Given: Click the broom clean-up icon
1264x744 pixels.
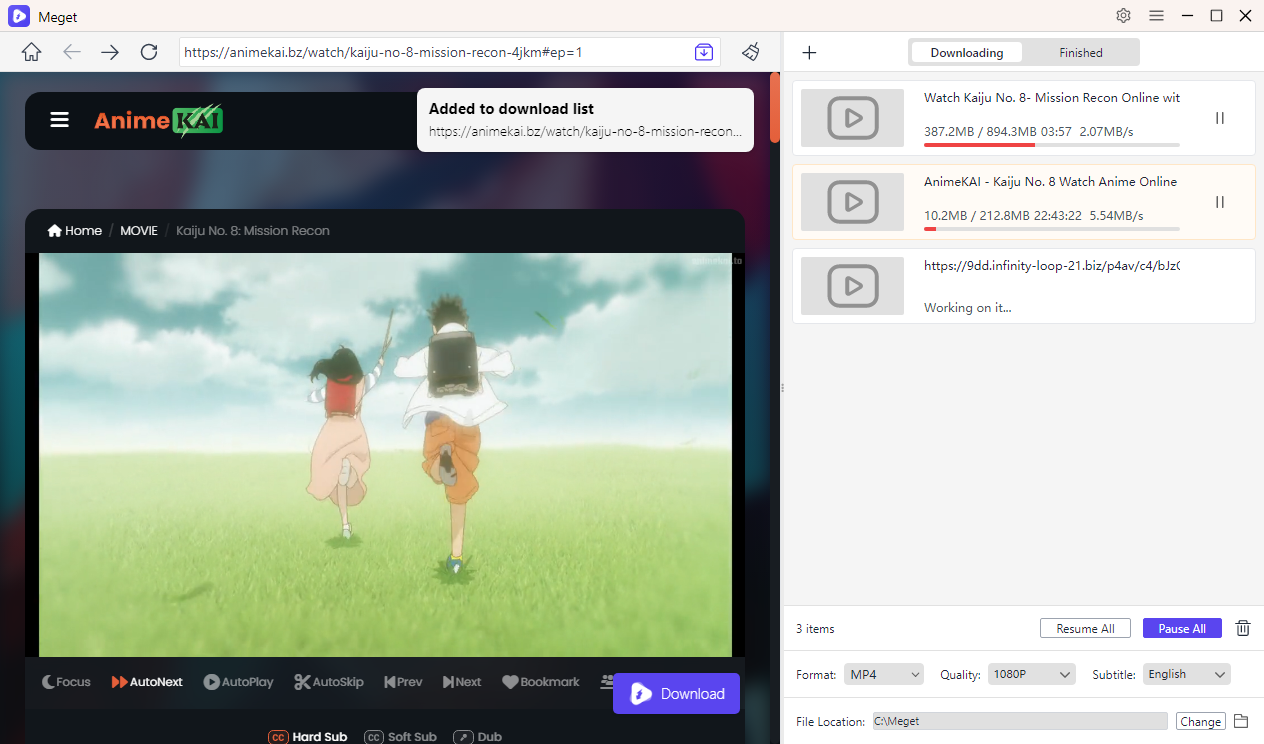Looking at the screenshot, I should tap(751, 52).
